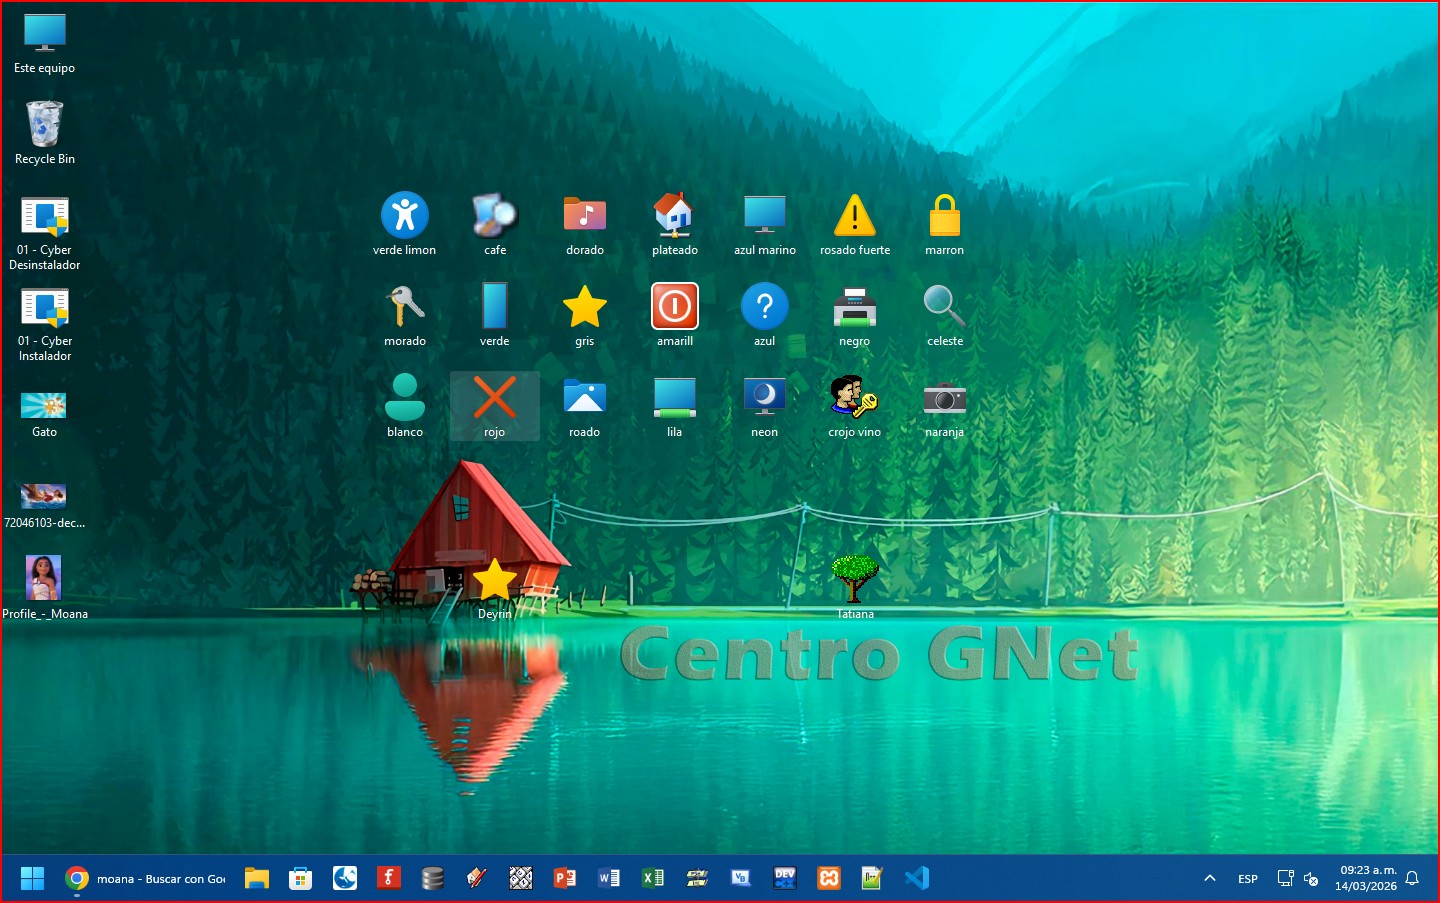Screen dimensions: 1440x903
Task: Click the 'Tatiana' tree icon
Action: [x=855, y=579]
